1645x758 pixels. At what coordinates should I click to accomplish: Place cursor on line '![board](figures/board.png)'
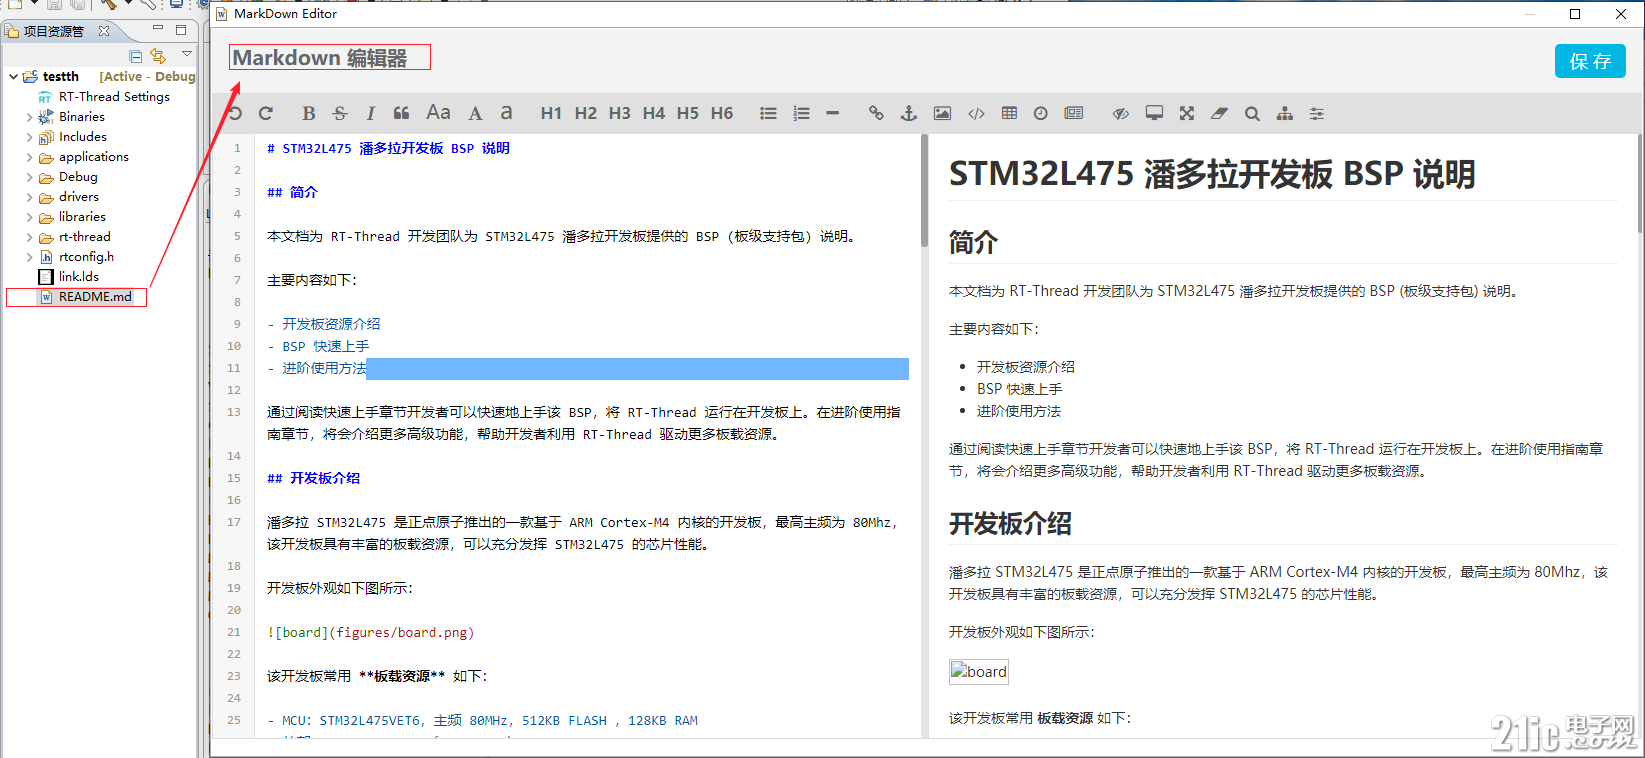(x=370, y=632)
